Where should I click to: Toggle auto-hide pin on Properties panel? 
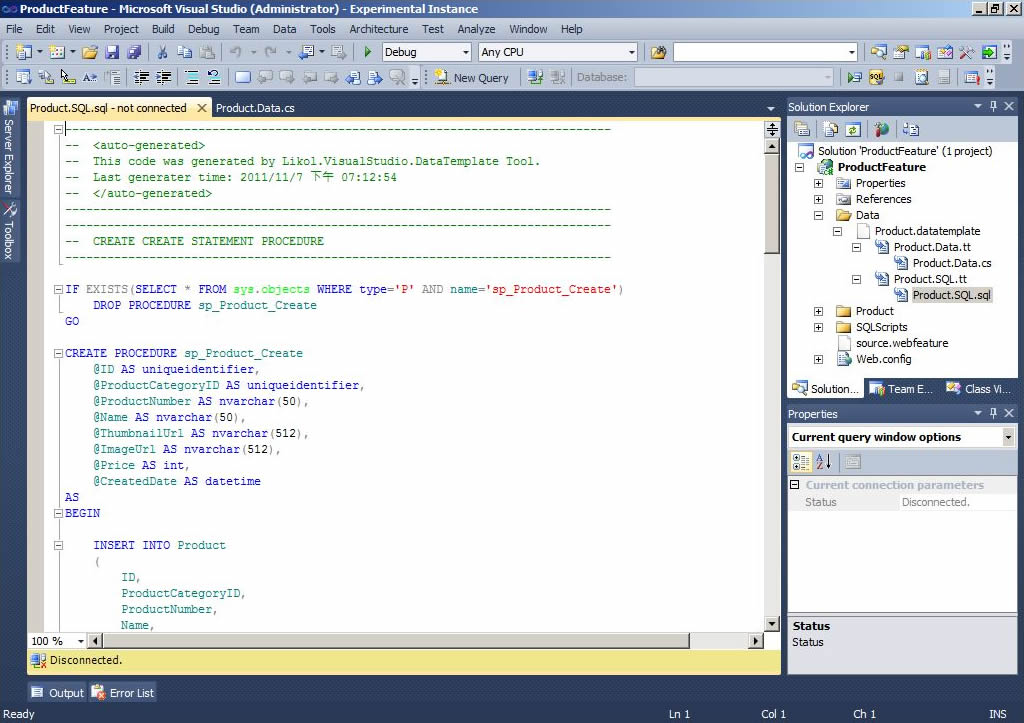pyautogui.click(x=993, y=413)
